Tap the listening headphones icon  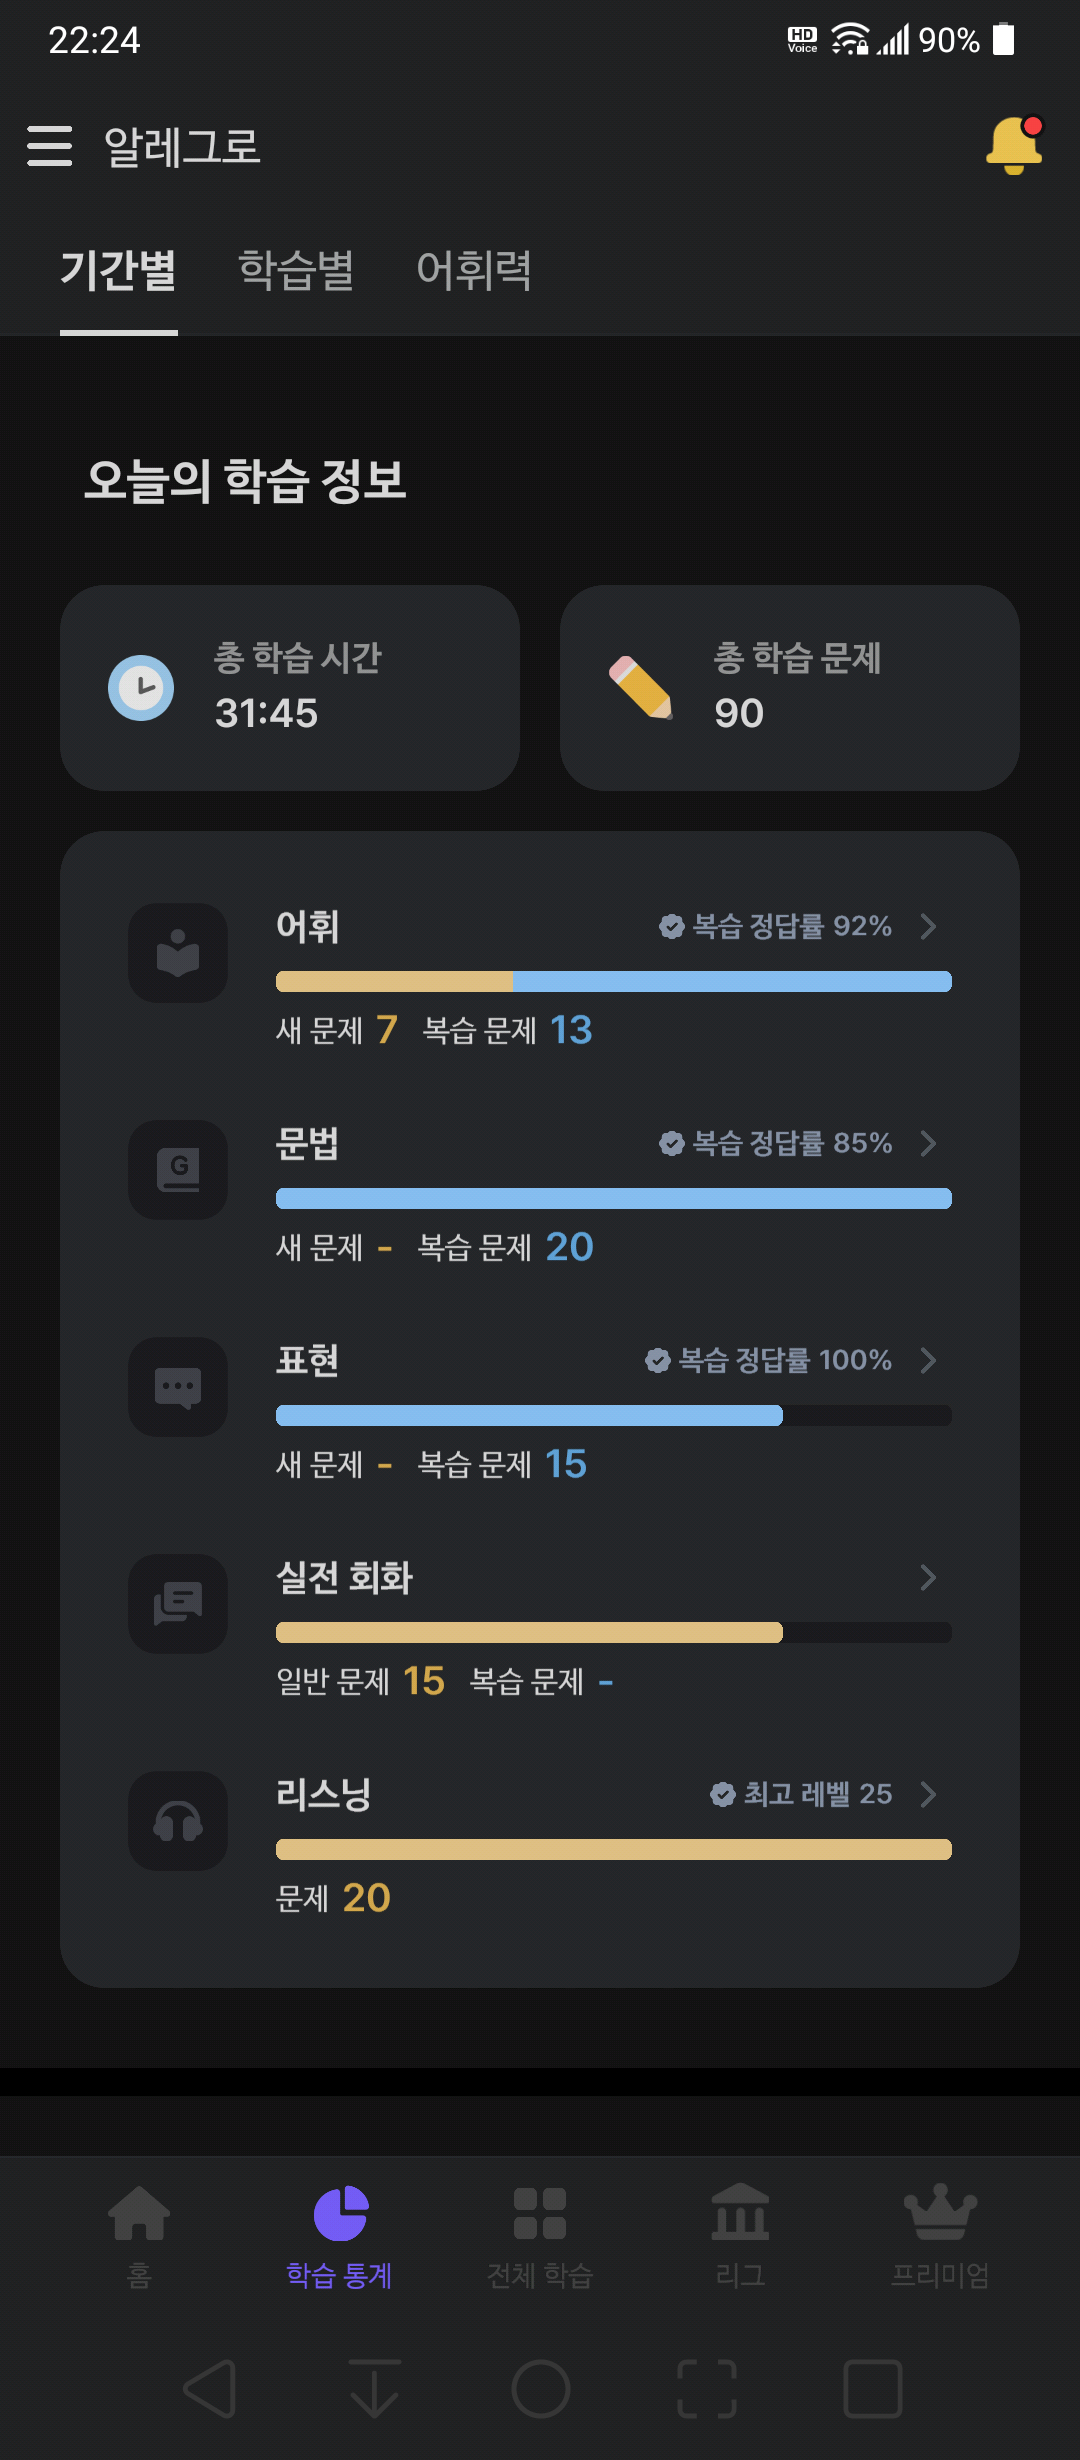pyautogui.click(x=178, y=1821)
